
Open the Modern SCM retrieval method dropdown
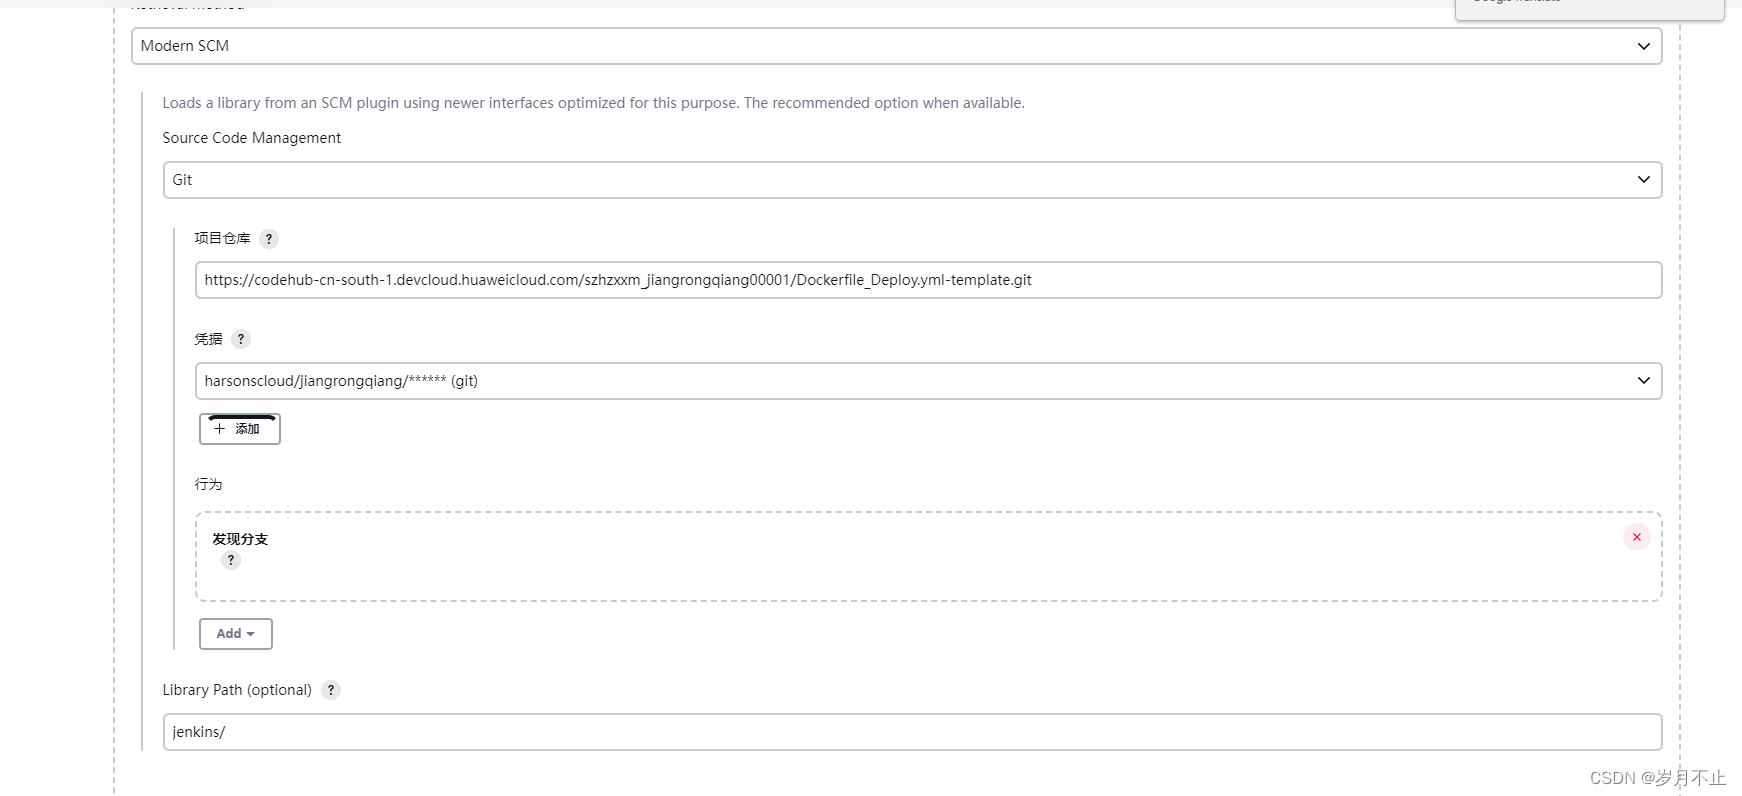point(896,46)
